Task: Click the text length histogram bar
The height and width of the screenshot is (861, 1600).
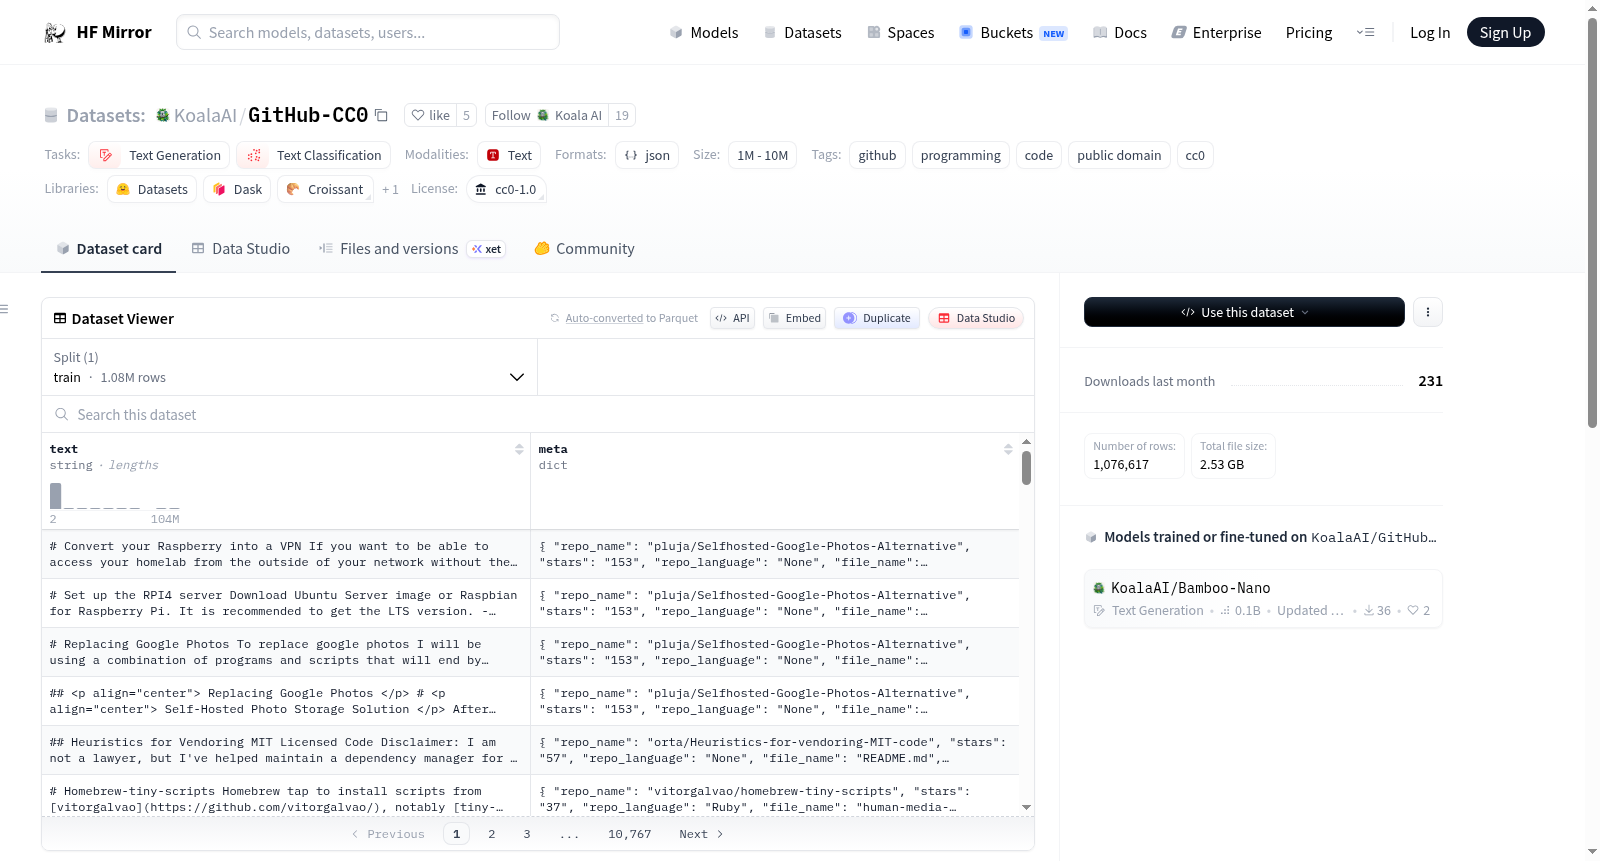Action: click(x=56, y=496)
